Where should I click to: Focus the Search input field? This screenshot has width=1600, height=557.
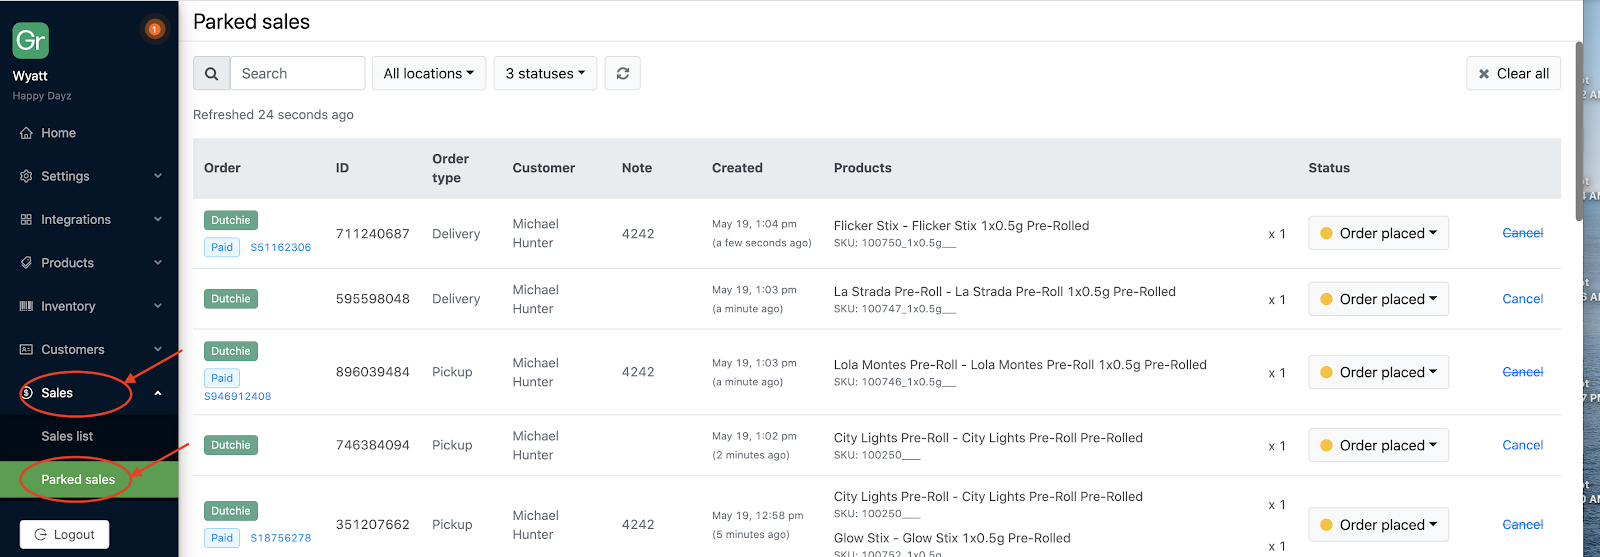[297, 73]
